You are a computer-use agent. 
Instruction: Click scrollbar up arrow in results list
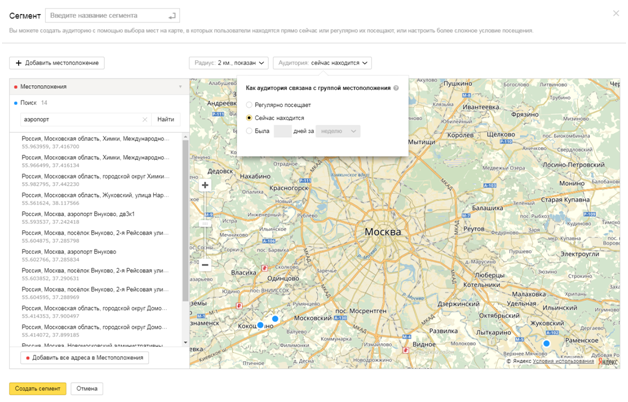coord(185,137)
